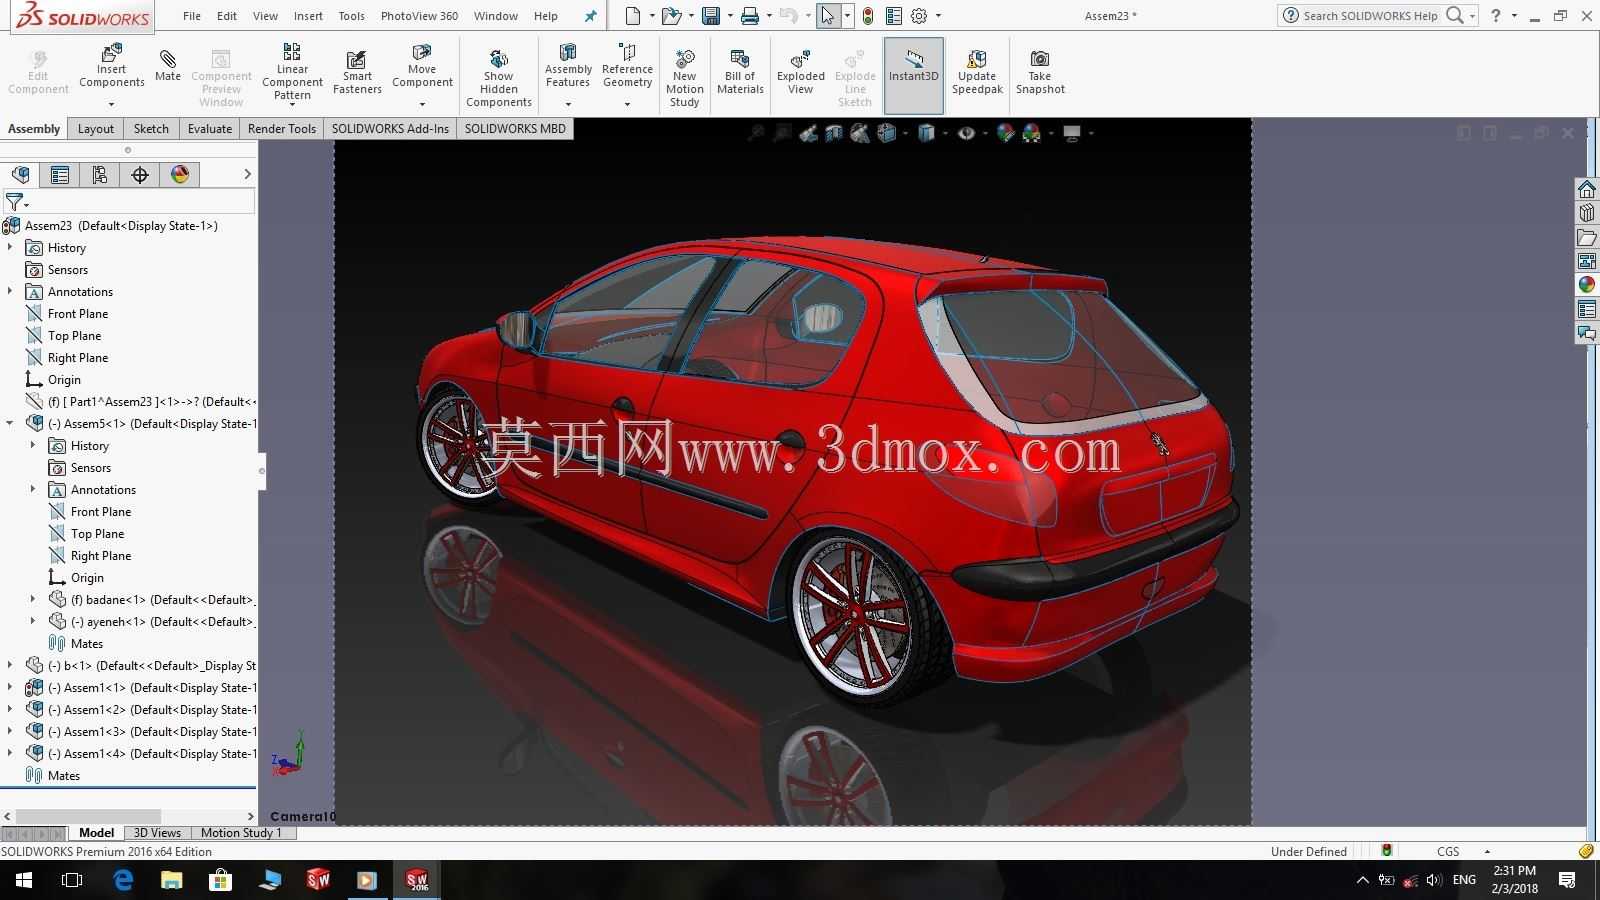
Task: Open File Explorer from taskbar
Action: pos(172,880)
